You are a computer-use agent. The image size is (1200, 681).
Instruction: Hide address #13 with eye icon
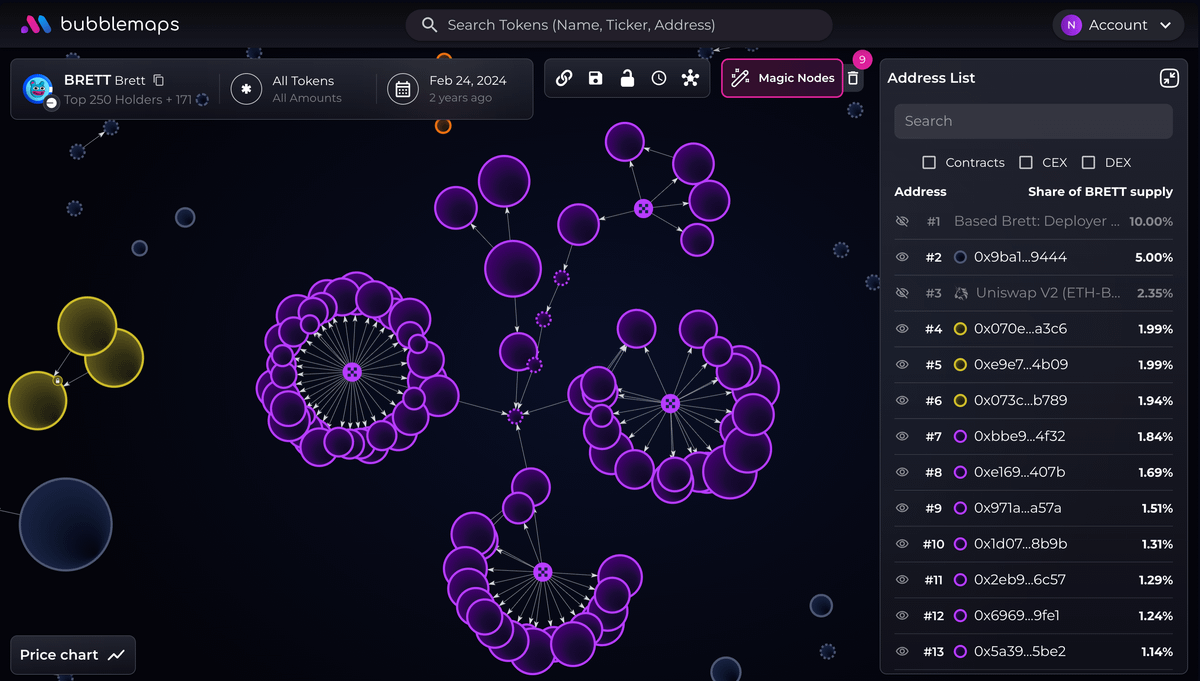pos(902,652)
